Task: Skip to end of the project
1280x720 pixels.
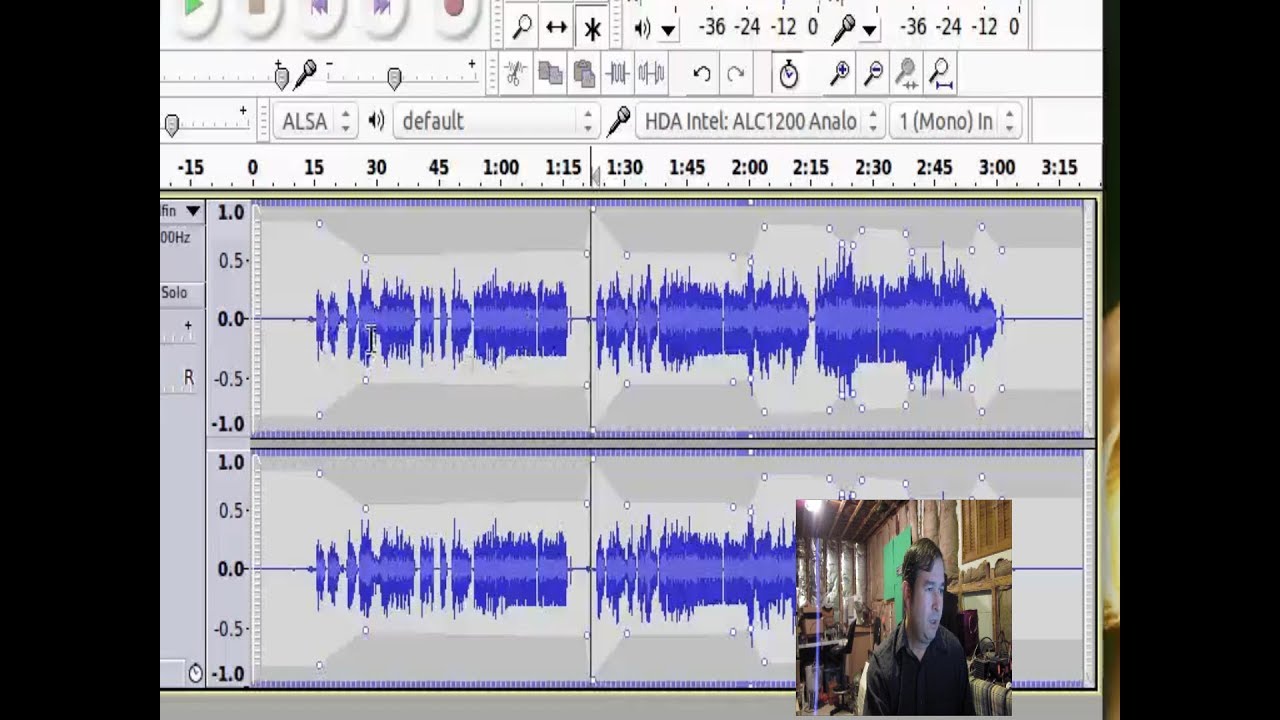Action: click(x=383, y=8)
